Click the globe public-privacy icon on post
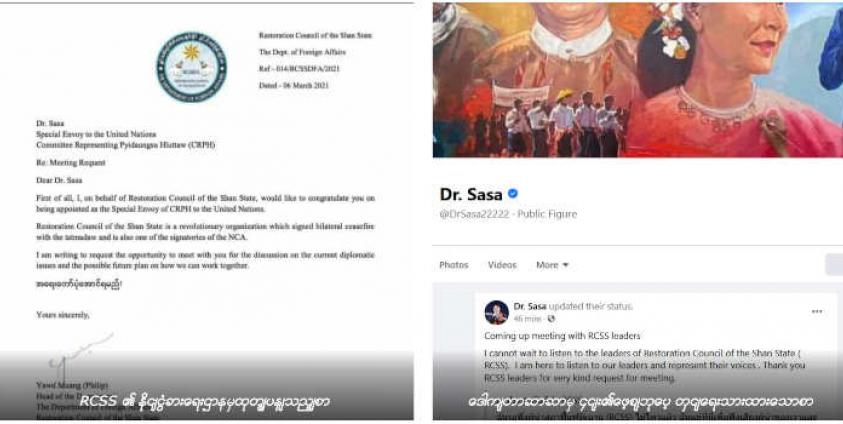Screen dimensions: 843x424 click(551, 319)
